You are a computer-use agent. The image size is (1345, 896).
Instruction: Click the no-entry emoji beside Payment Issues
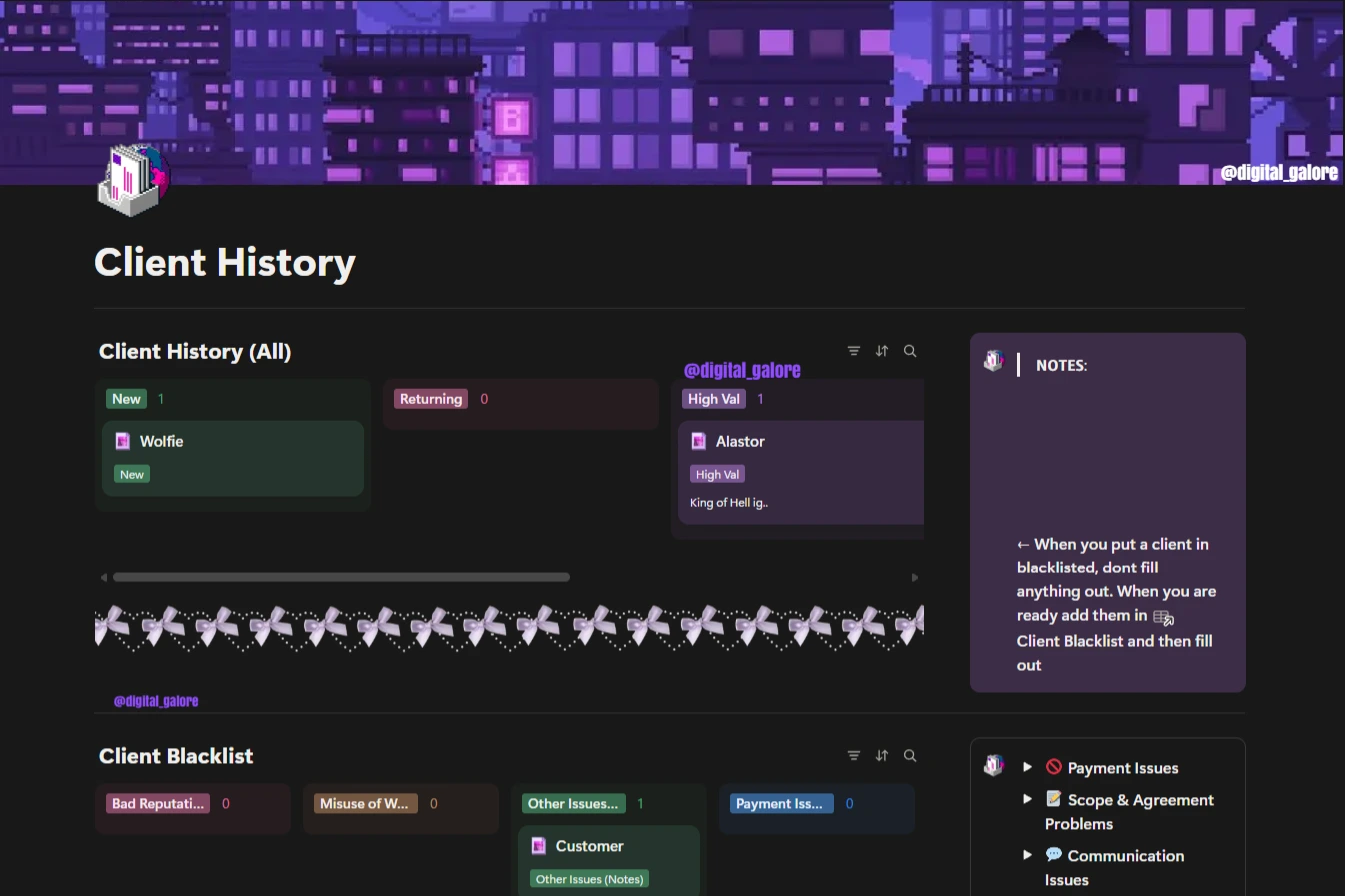(1053, 767)
